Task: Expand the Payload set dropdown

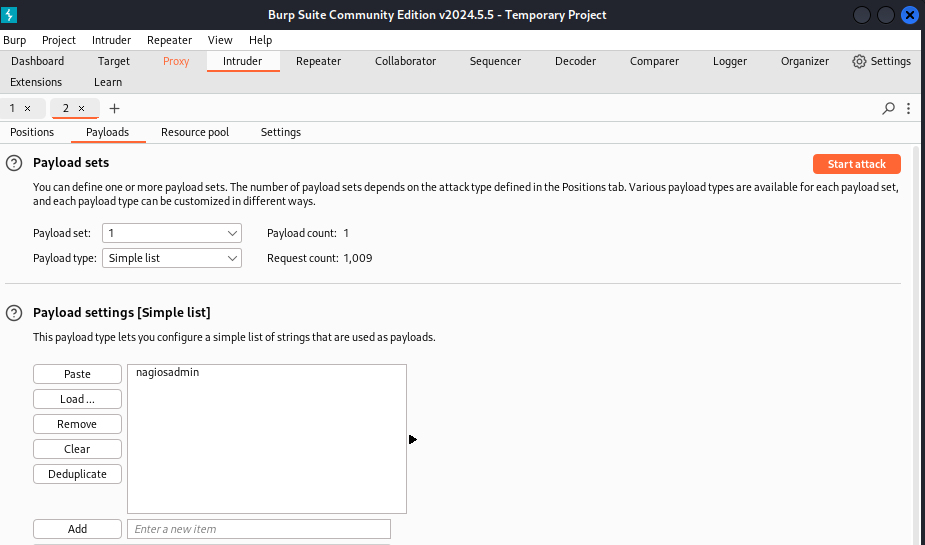Action: (x=172, y=233)
